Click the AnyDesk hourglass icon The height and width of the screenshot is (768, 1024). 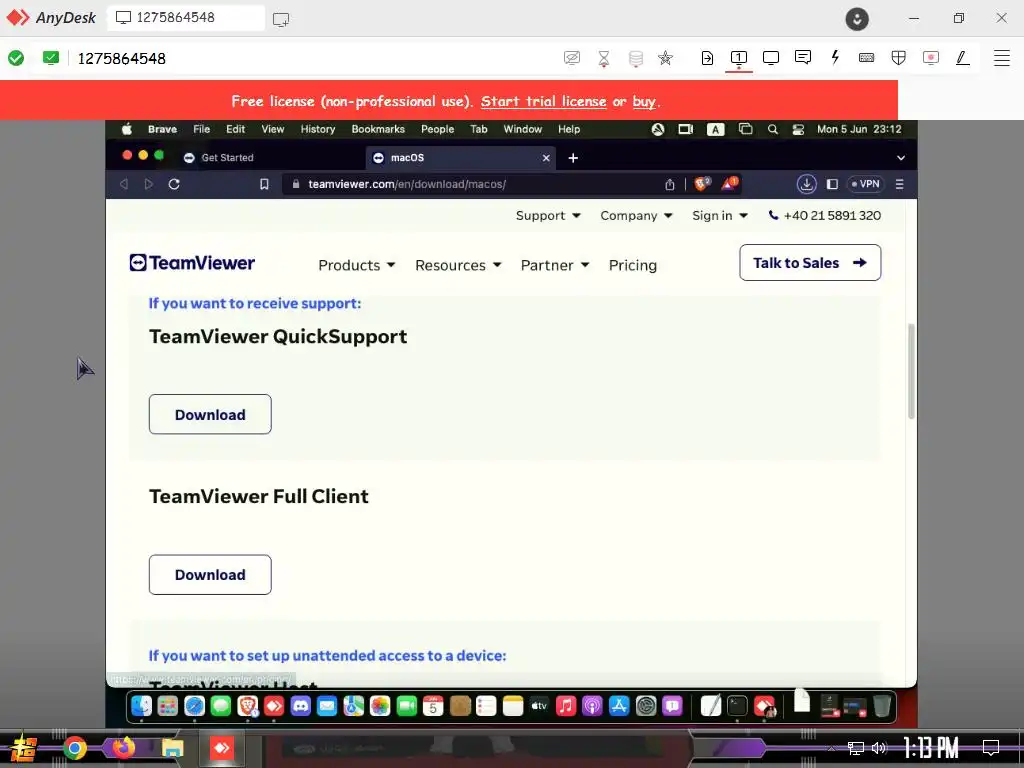(604, 58)
